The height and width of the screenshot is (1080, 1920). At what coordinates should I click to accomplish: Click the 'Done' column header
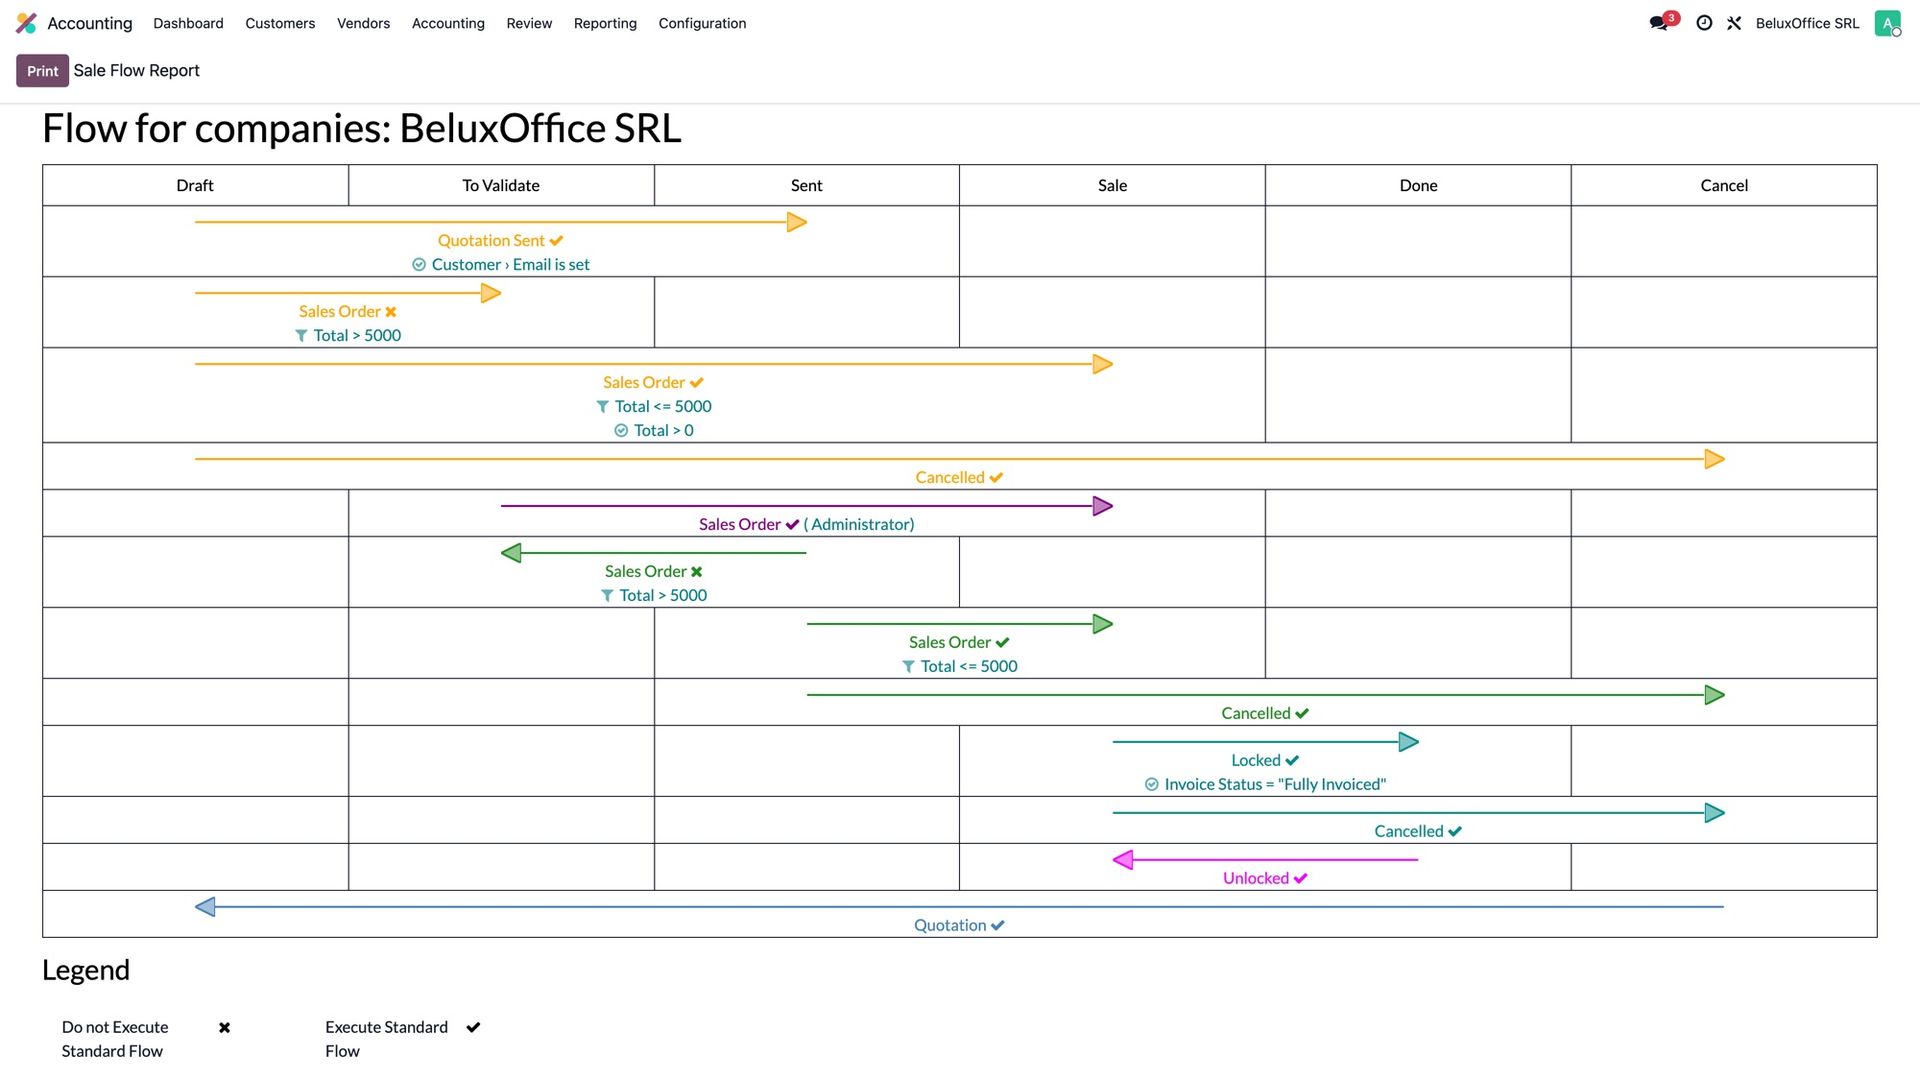point(1418,186)
